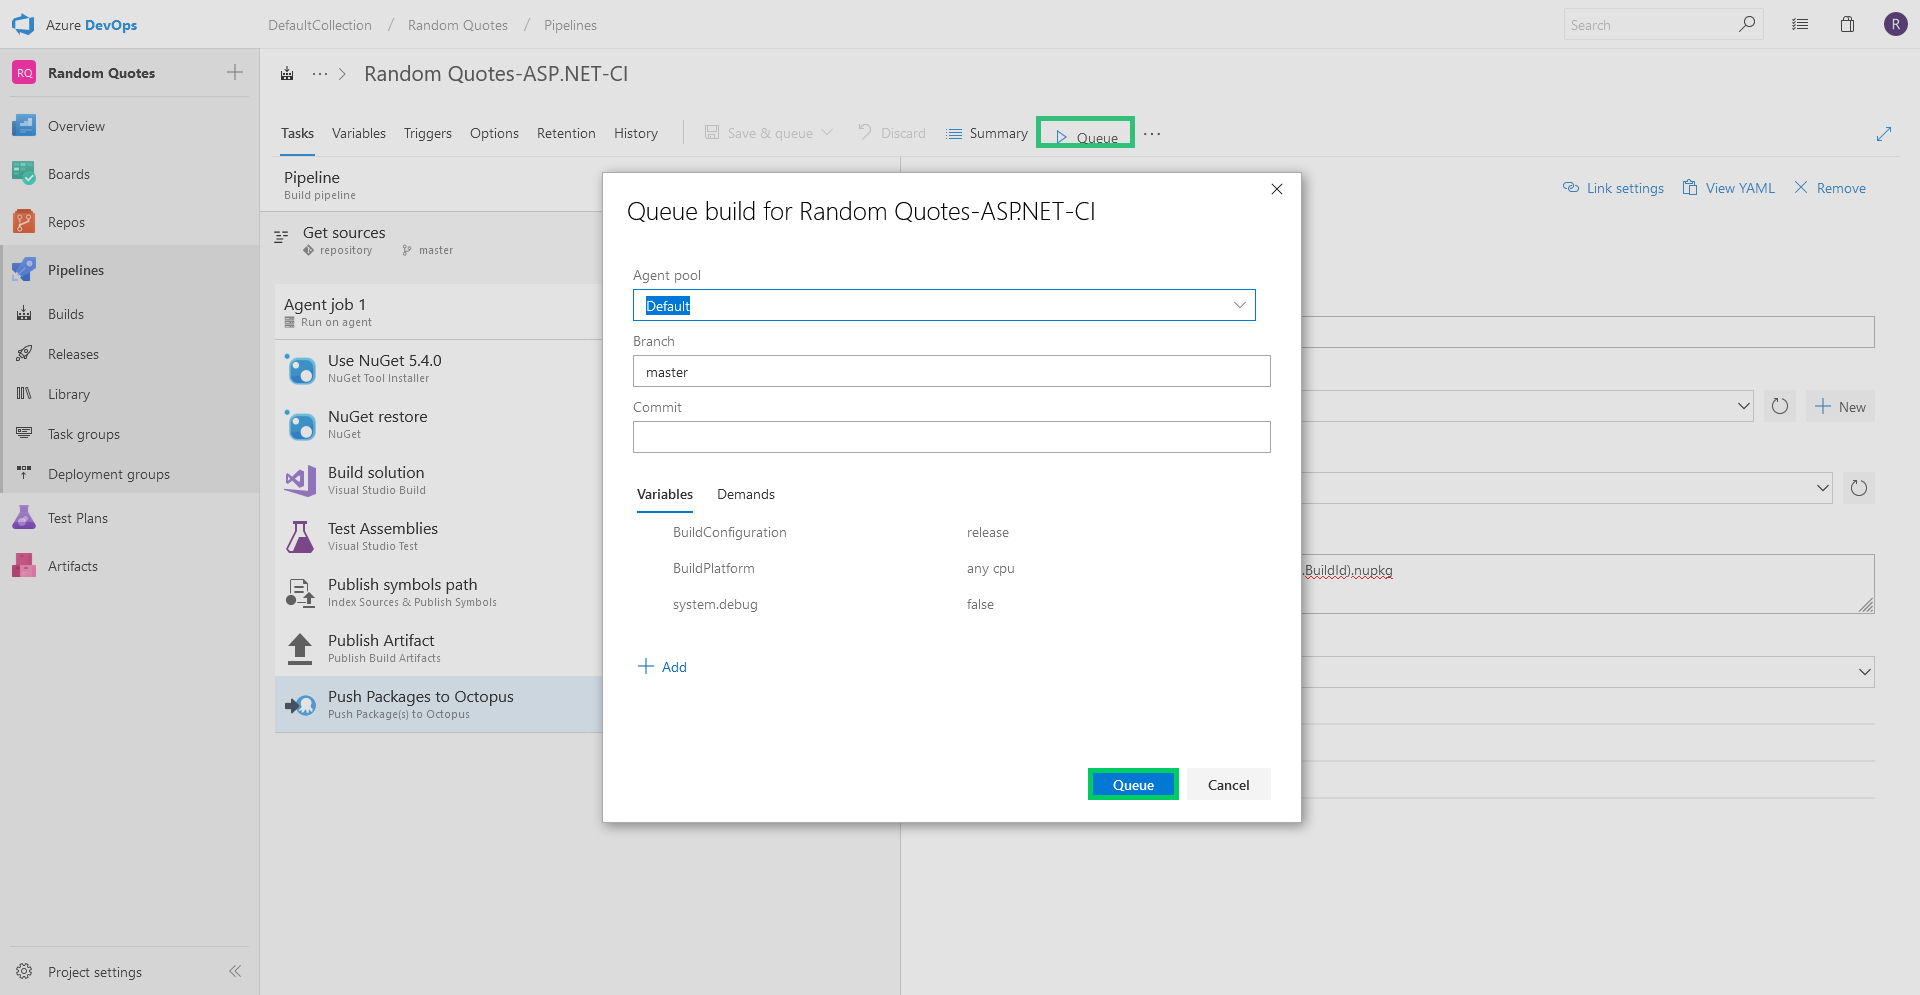The height and width of the screenshot is (995, 1920).
Task: Open the work items list icon in header
Action: click(1800, 24)
